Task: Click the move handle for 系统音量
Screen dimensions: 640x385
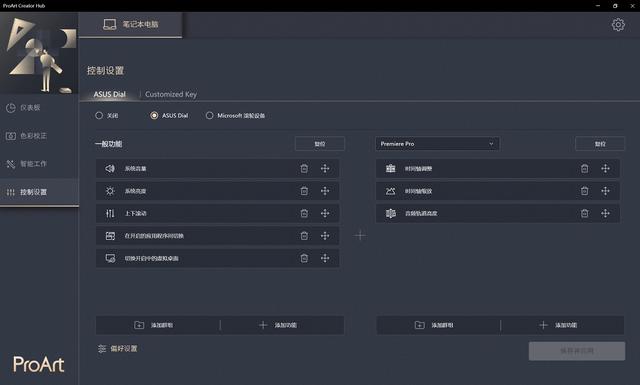Action: [325, 168]
